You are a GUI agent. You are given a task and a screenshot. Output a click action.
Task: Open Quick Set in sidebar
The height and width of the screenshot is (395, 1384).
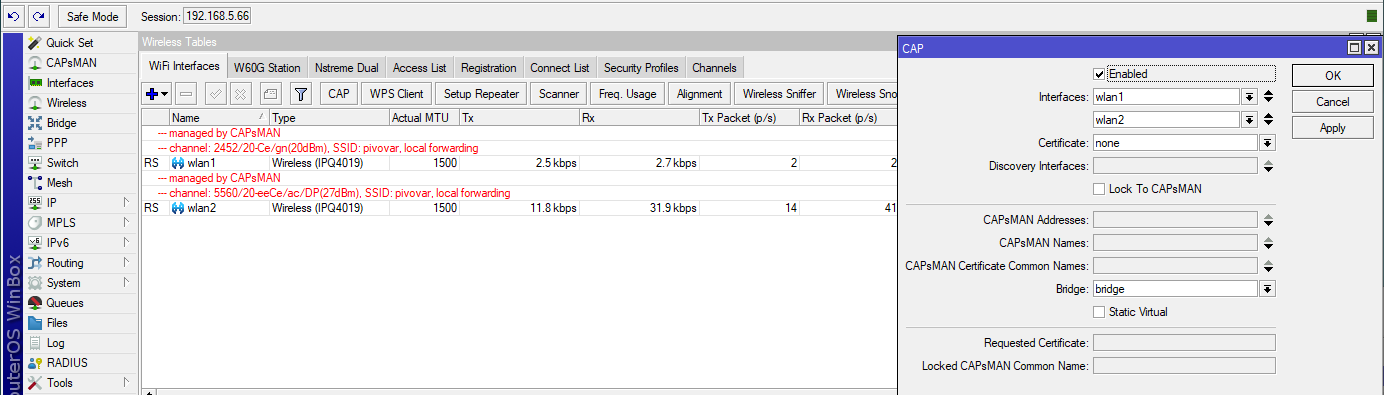pos(69,43)
